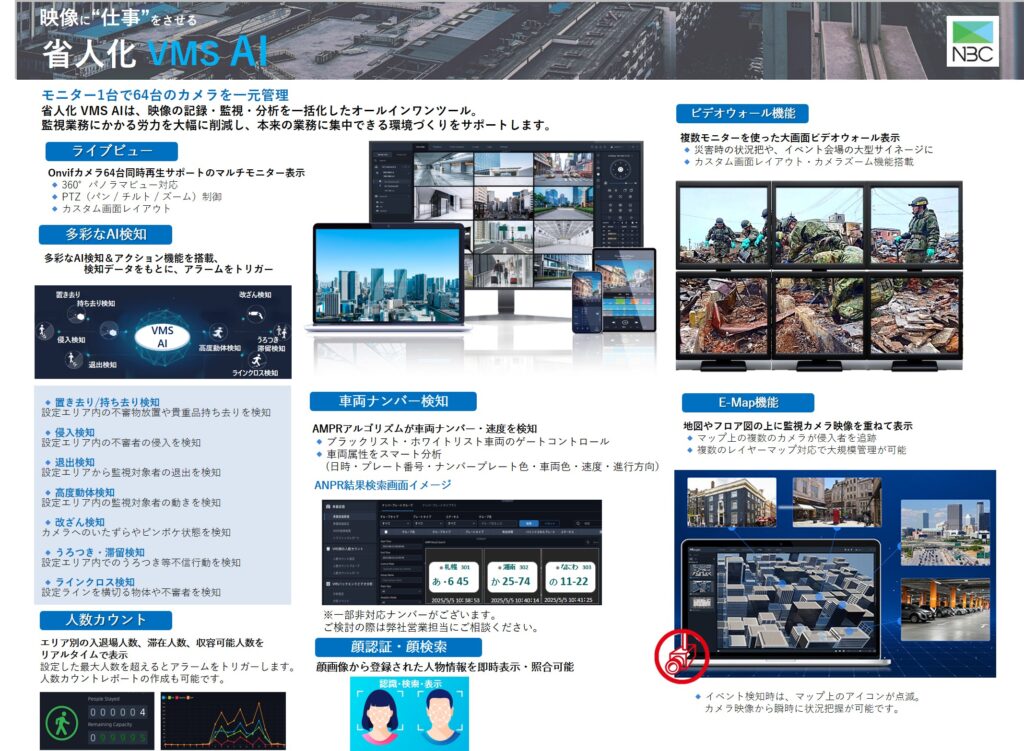Click the dark brick building thumbnail on the E-Map
The width and height of the screenshot is (1024, 751).
(731, 502)
